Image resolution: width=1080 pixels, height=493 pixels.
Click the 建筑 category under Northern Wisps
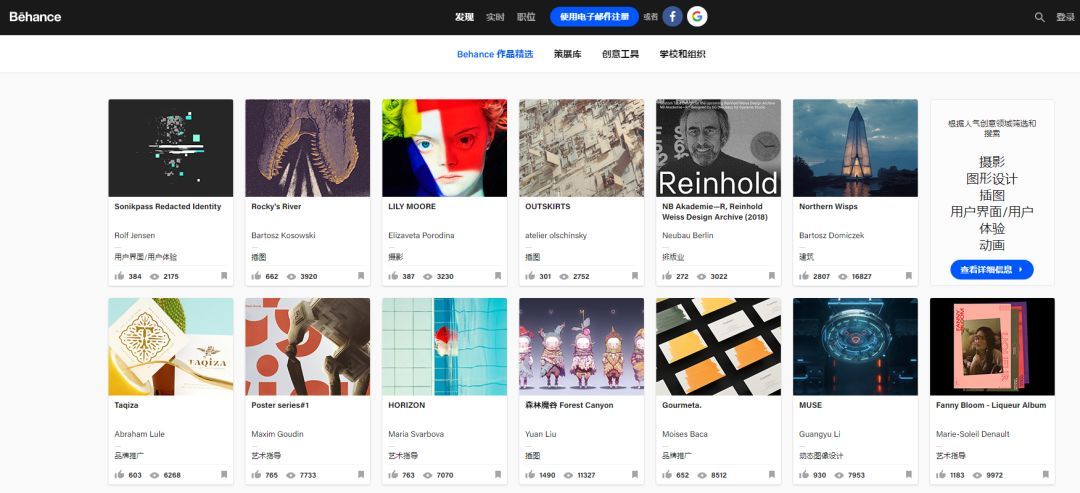(x=807, y=257)
